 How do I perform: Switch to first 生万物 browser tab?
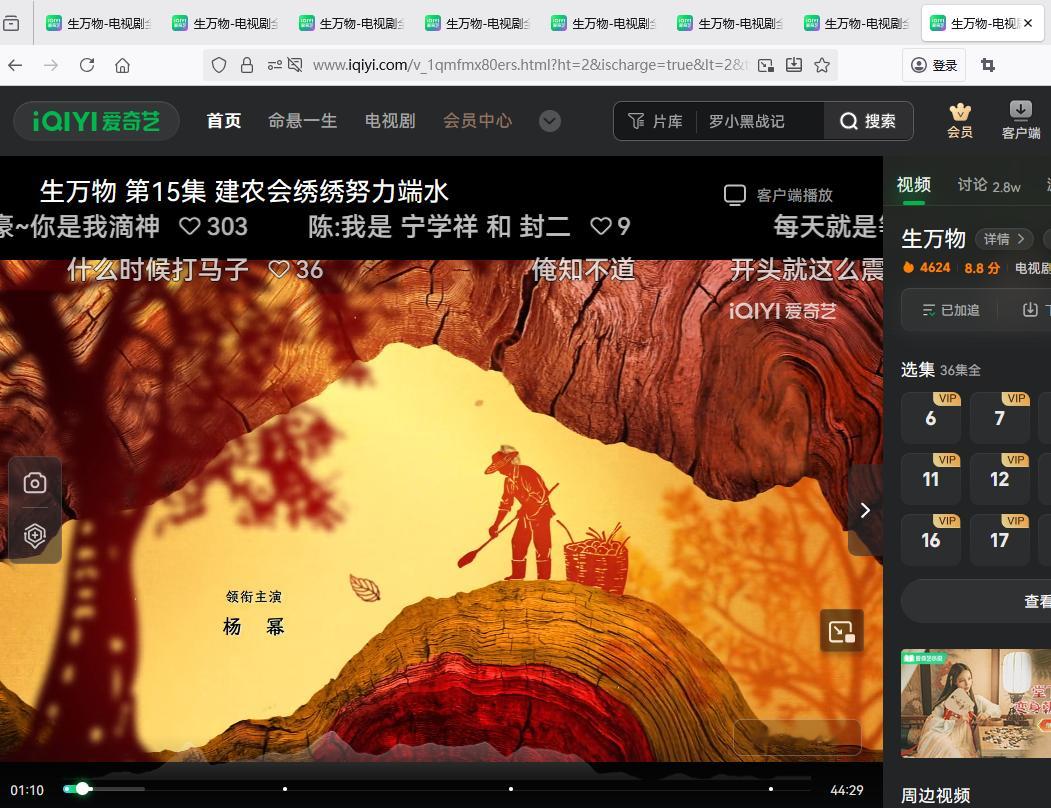click(99, 23)
